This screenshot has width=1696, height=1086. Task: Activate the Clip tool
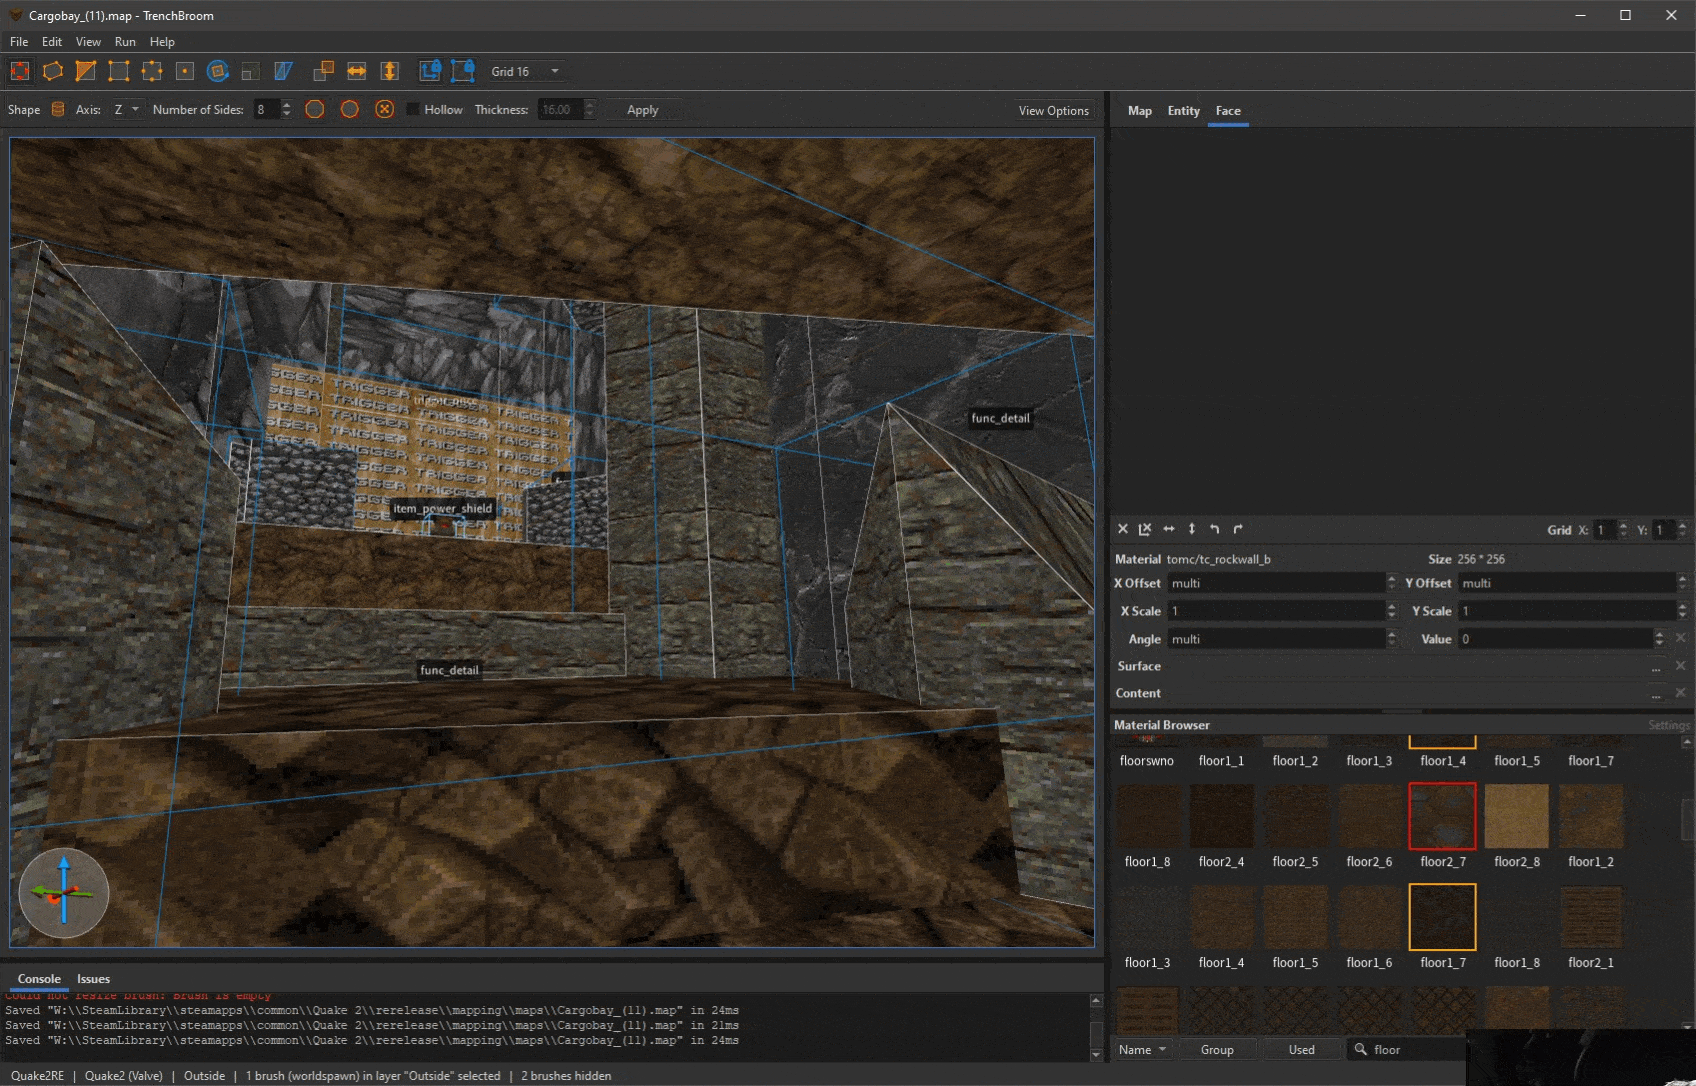(86, 71)
